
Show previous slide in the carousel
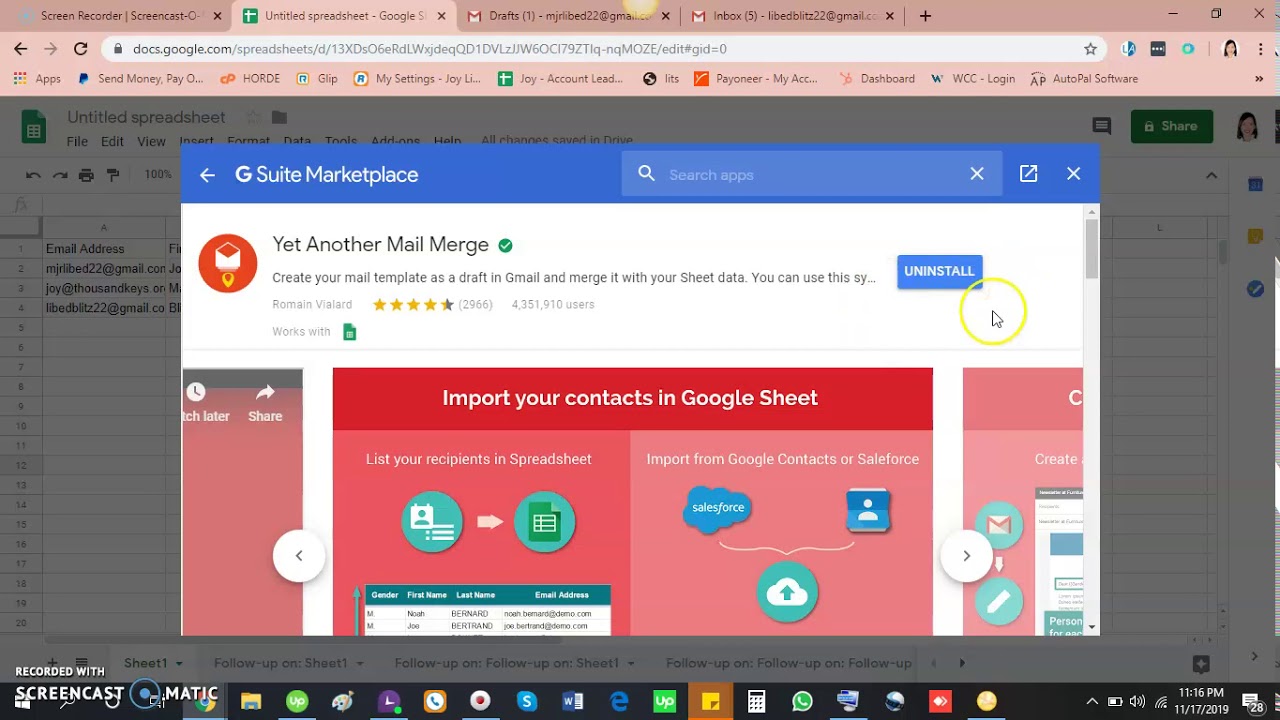299,555
